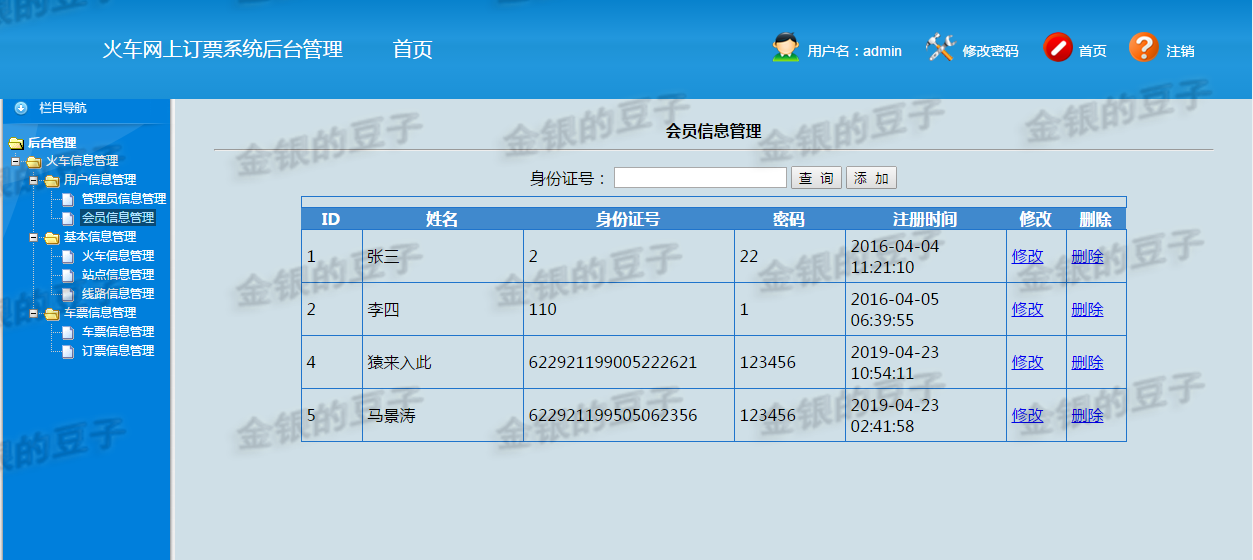Screen dimensions: 1253x560
Task: Click the 查询 search button
Action: (816, 178)
